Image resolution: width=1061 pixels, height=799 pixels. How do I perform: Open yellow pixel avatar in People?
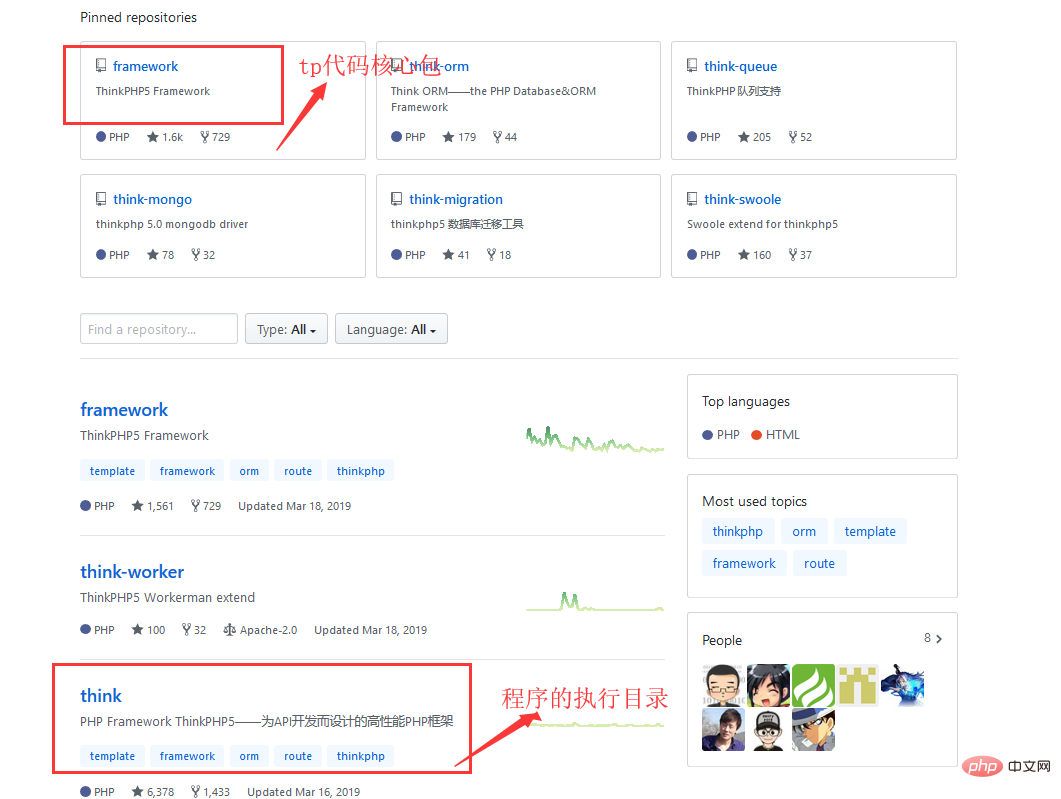[x=858, y=685]
